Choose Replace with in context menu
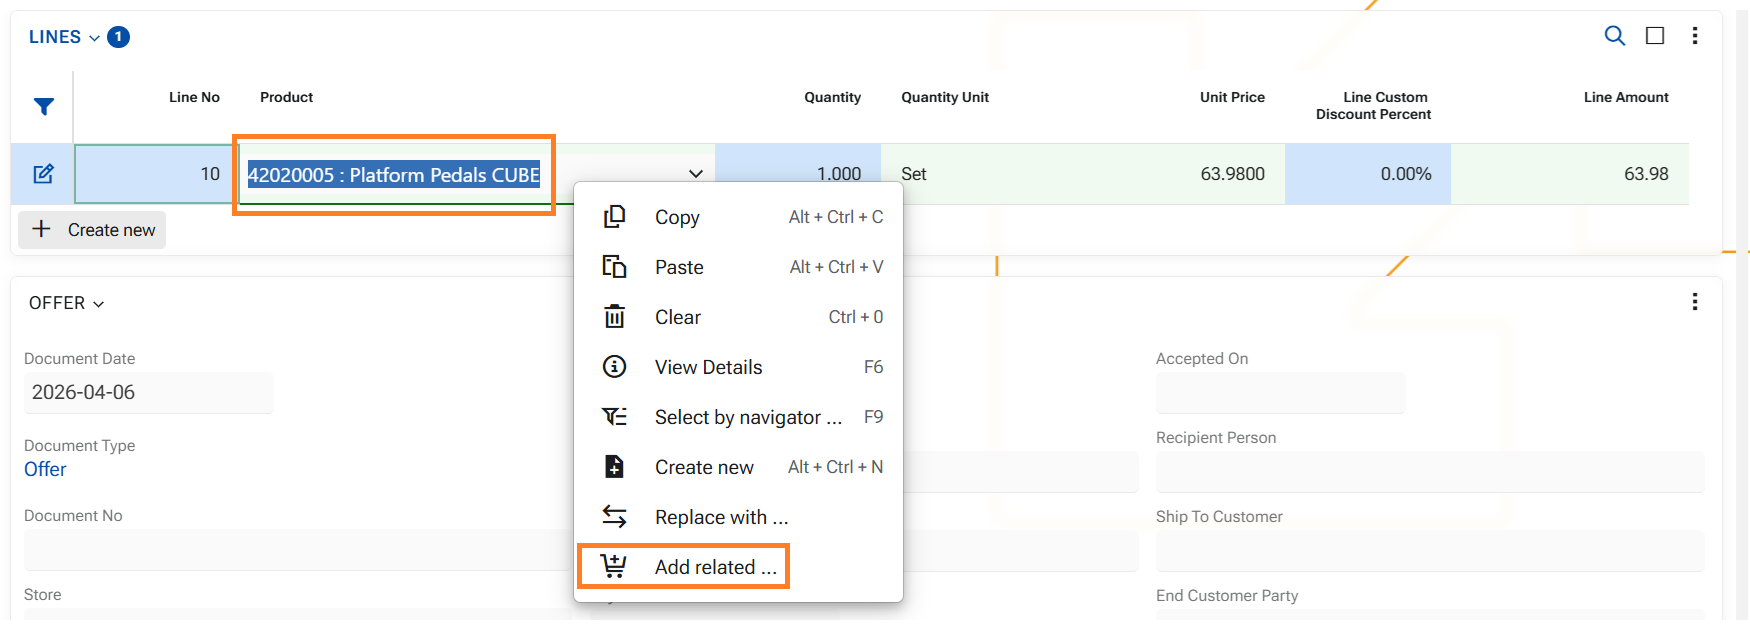The width and height of the screenshot is (1750, 636). (x=721, y=517)
